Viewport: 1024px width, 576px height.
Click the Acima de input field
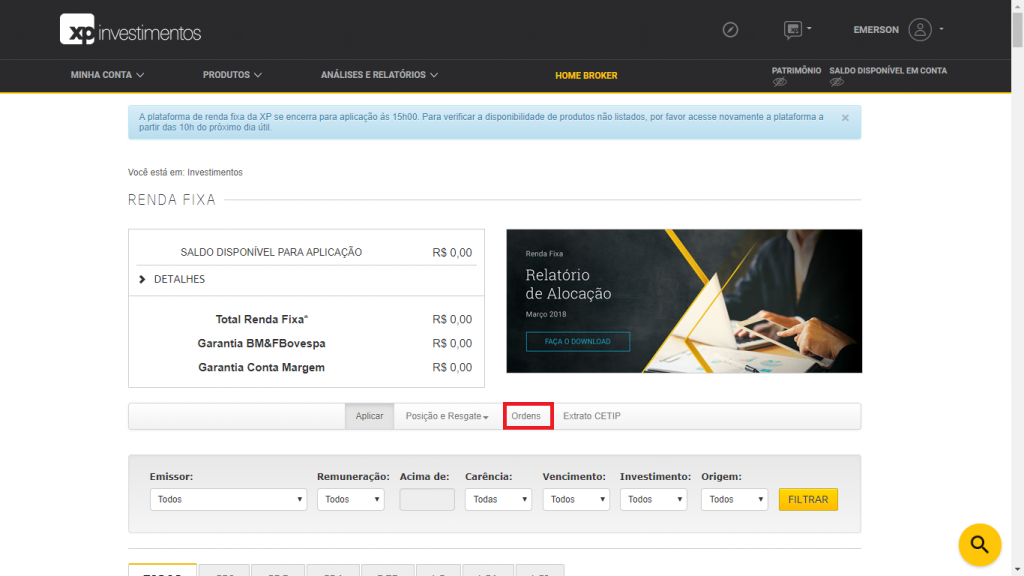427,500
